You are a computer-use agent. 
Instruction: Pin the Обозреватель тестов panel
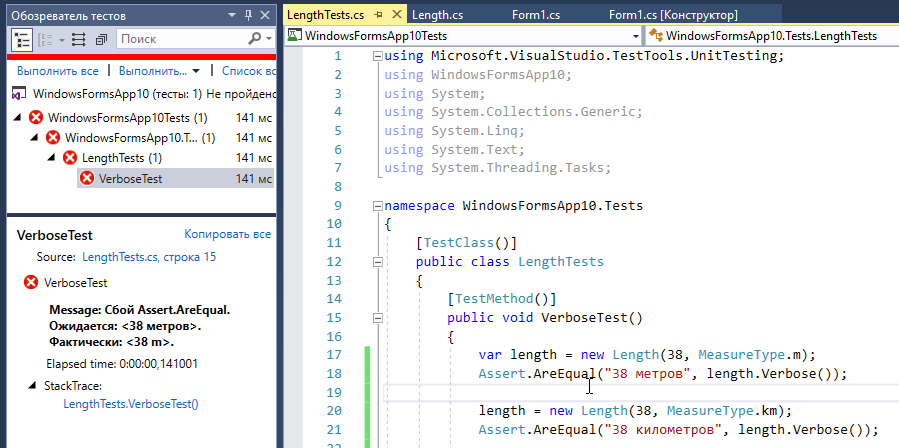tap(247, 14)
